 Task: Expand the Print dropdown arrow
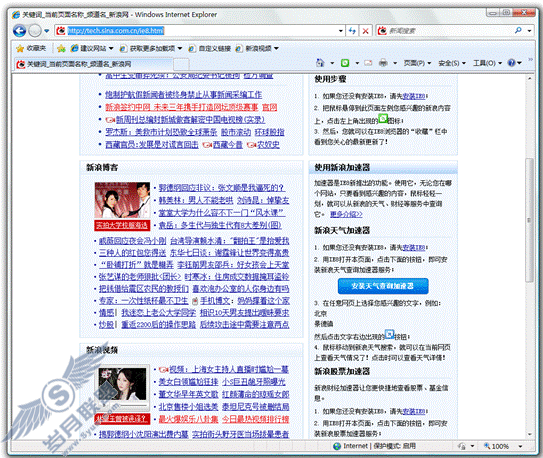tap(395, 63)
